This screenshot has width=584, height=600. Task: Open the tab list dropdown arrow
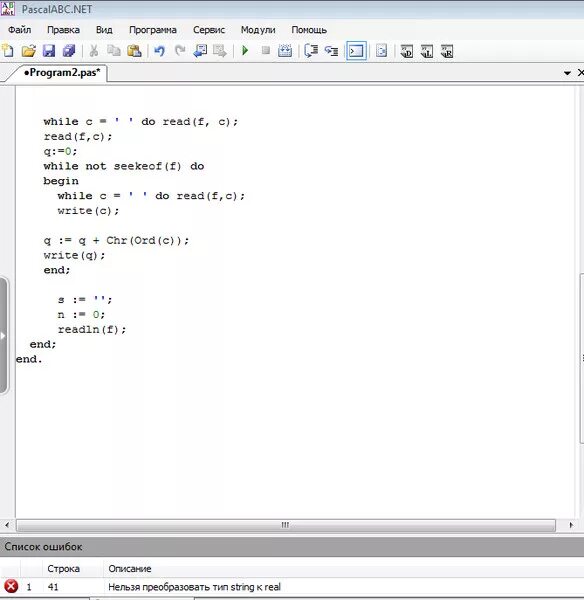tap(567, 73)
